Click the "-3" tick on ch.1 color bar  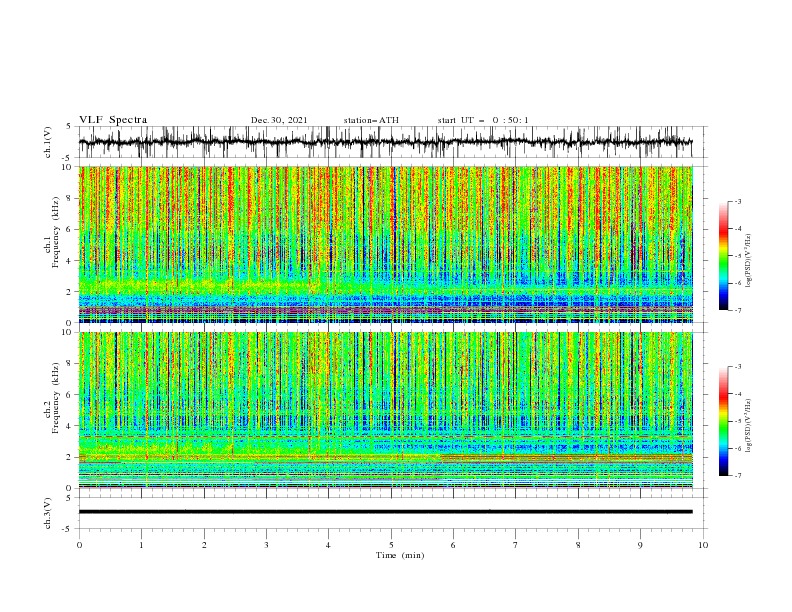pos(737,201)
